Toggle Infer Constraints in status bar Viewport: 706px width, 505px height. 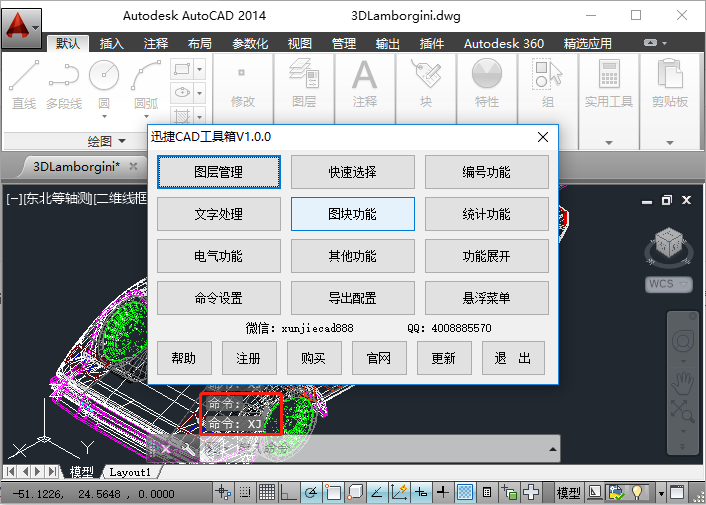[223, 493]
